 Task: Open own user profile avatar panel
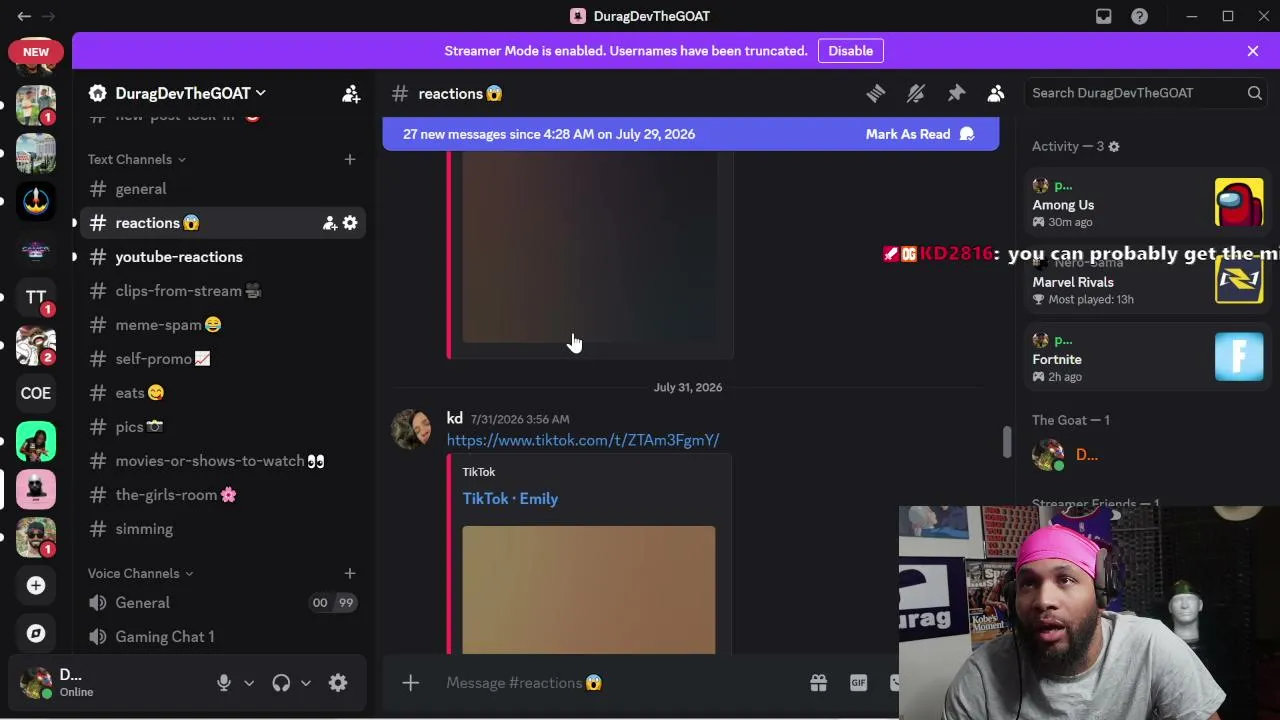[36, 683]
